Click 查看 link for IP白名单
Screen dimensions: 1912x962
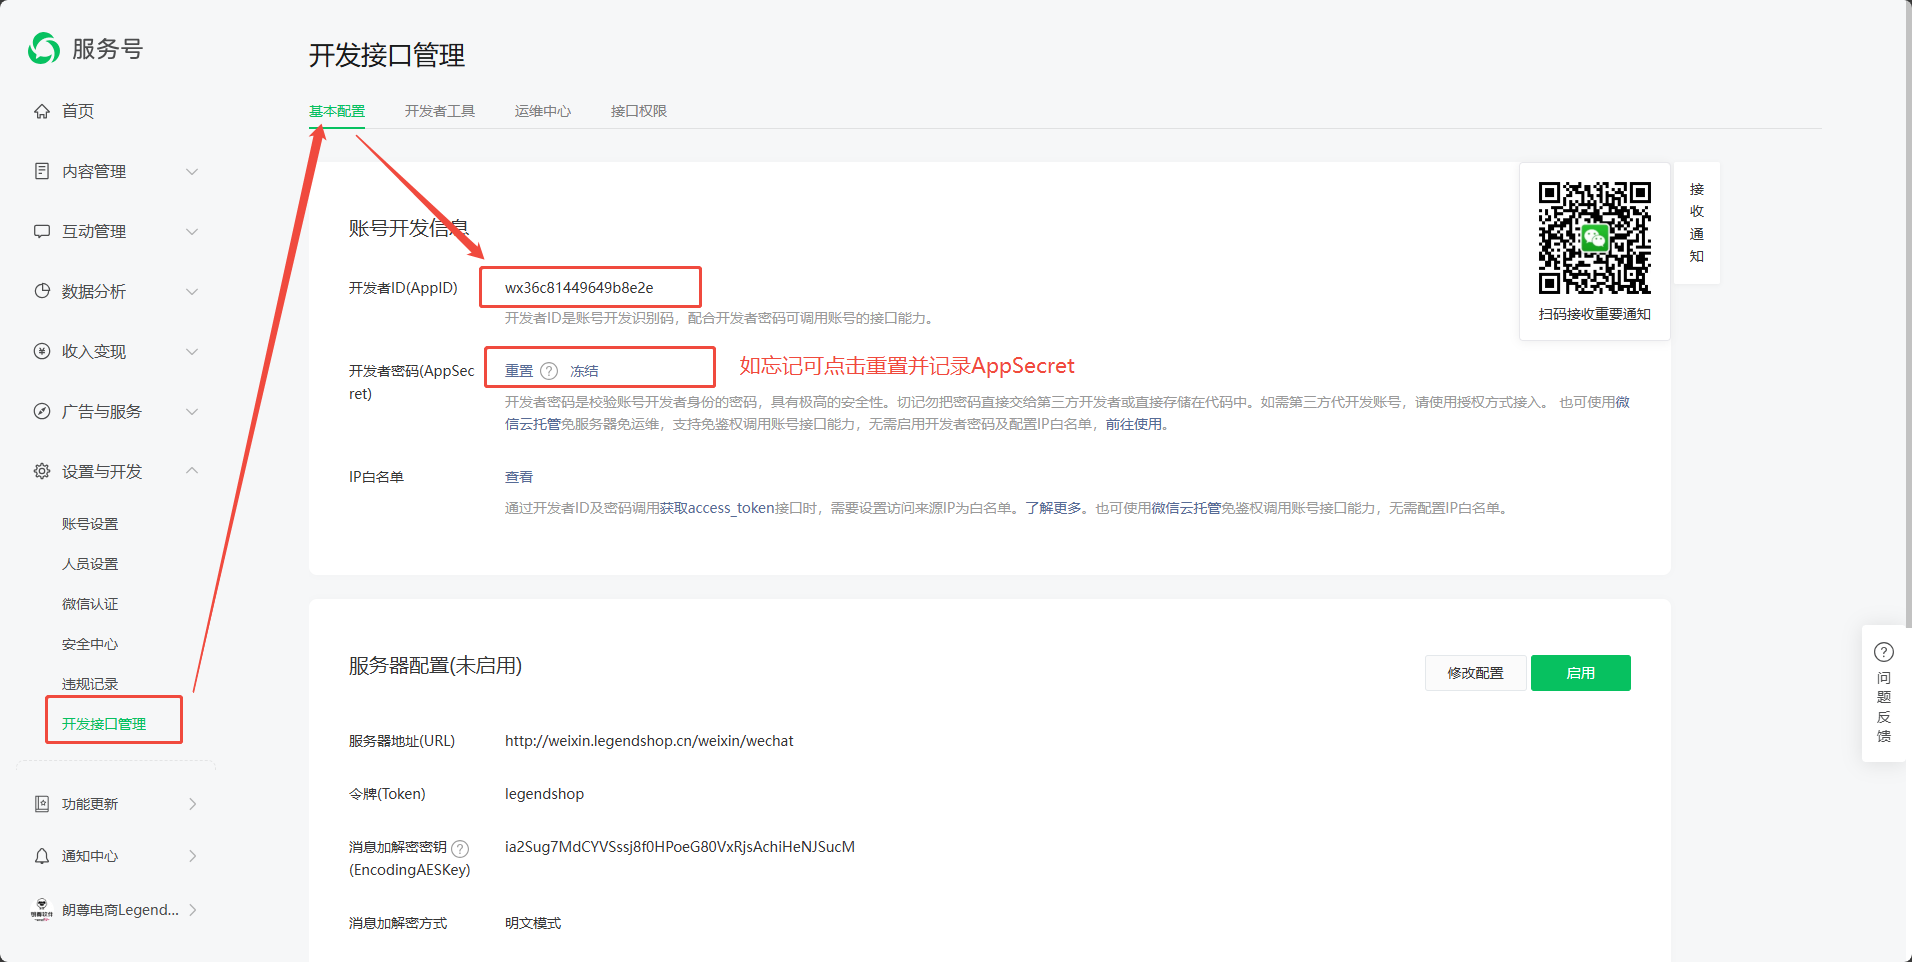click(519, 477)
